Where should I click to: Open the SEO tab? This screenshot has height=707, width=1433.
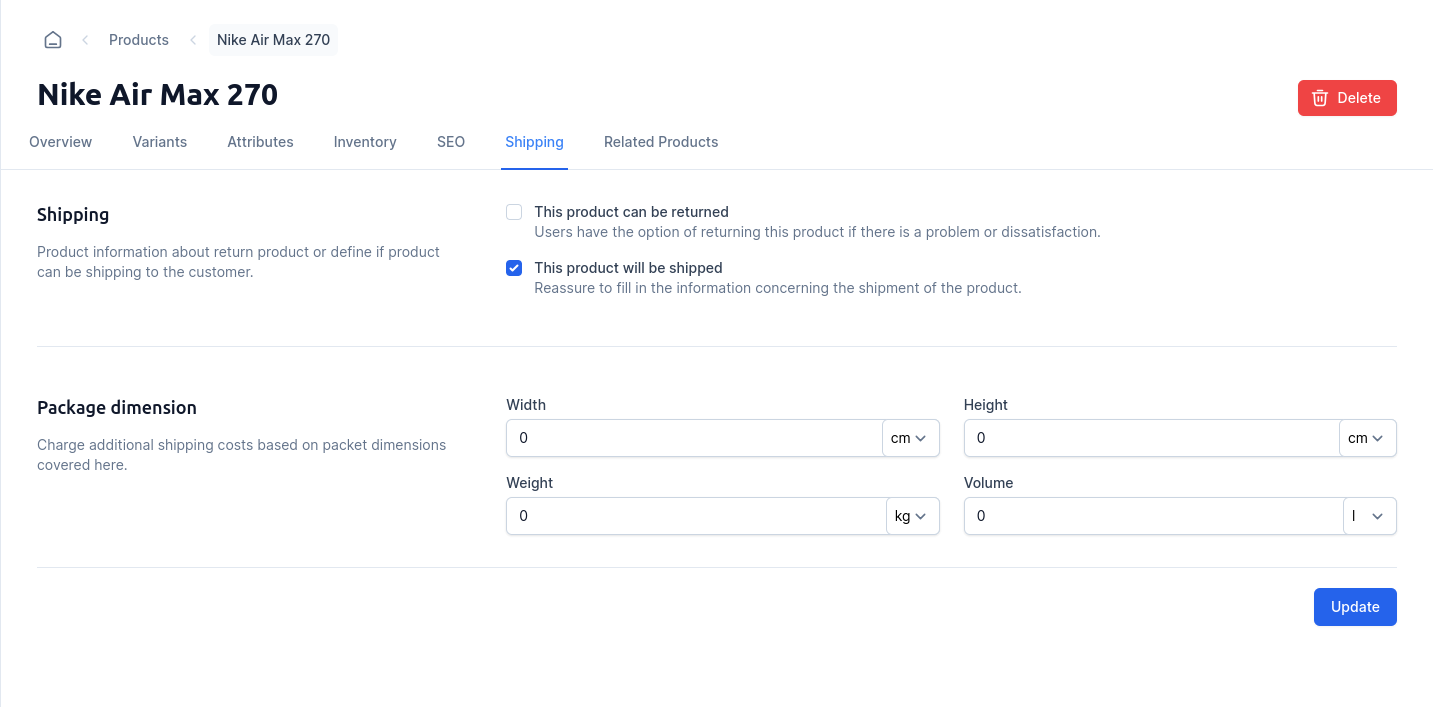tap(451, 142)
